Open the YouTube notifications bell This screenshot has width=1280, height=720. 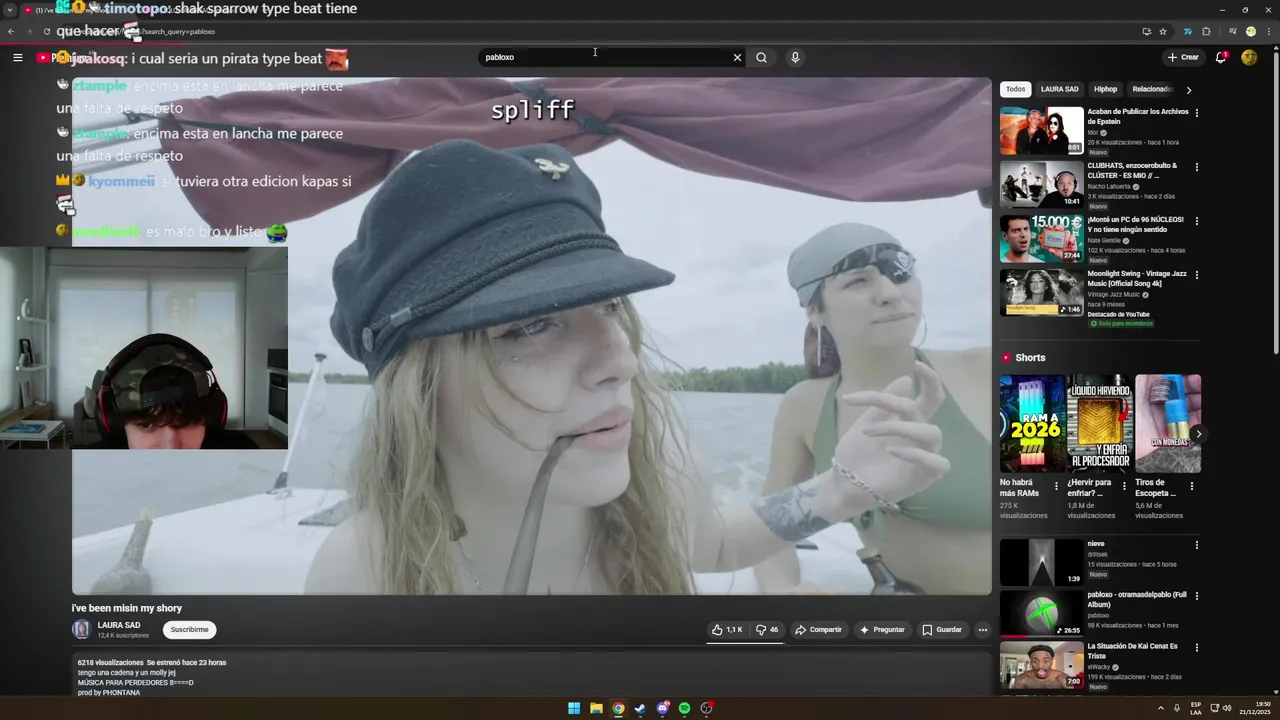pyautogui.click(x=1221, y=58)
